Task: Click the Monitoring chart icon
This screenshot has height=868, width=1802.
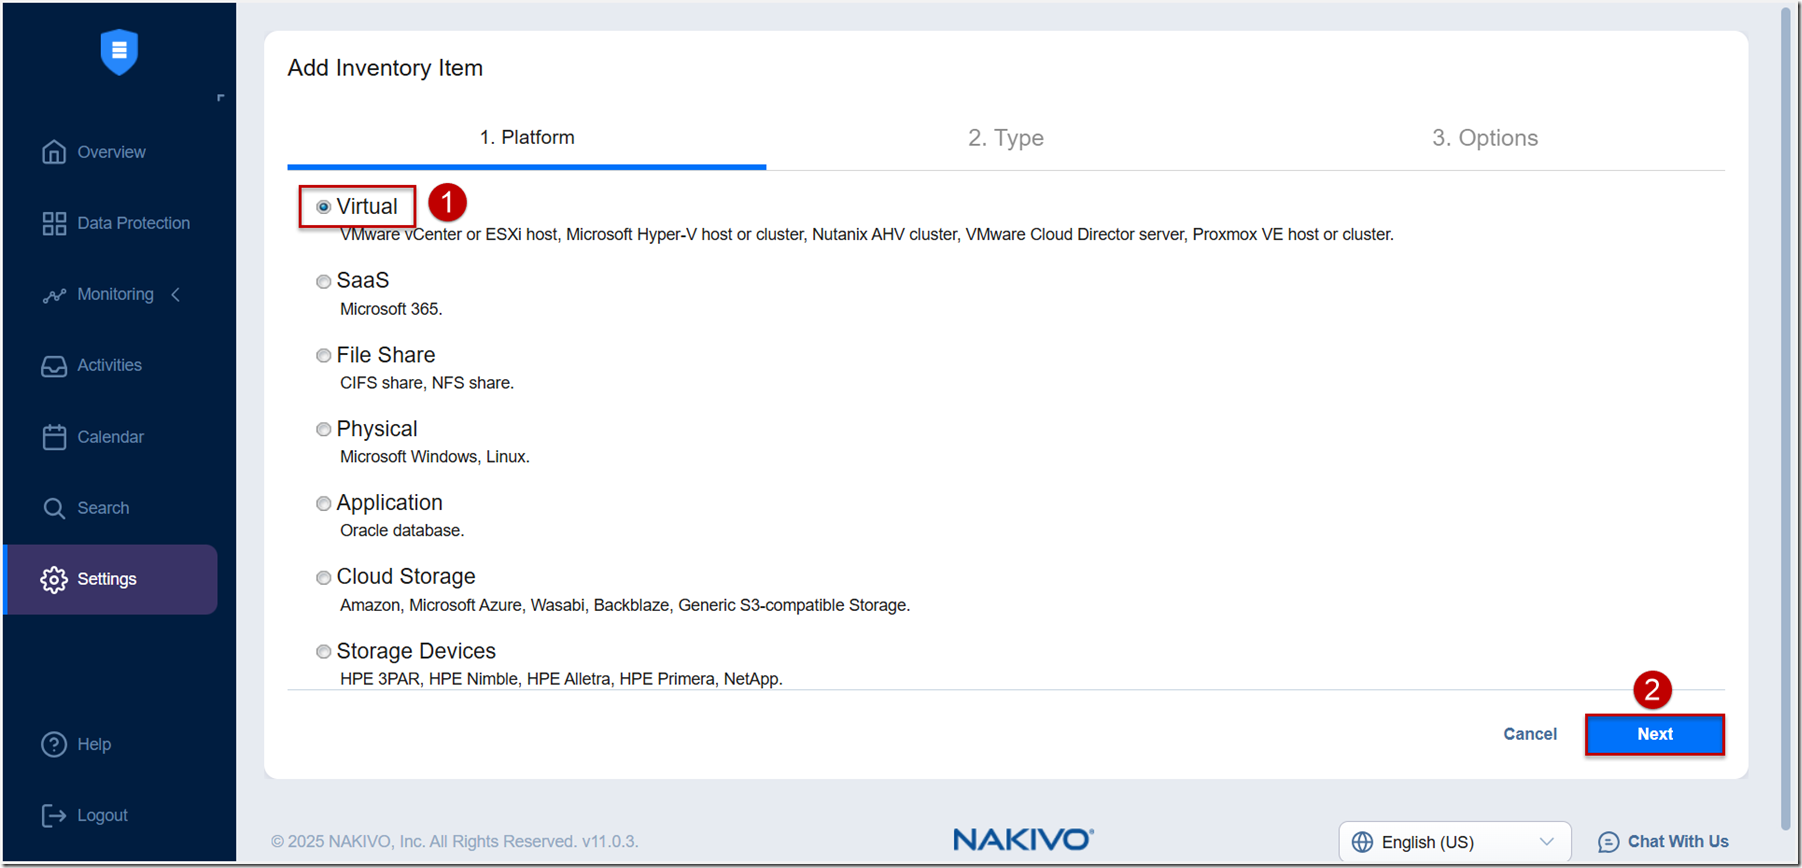Action: pyautogui.click(x=54, y=295)
